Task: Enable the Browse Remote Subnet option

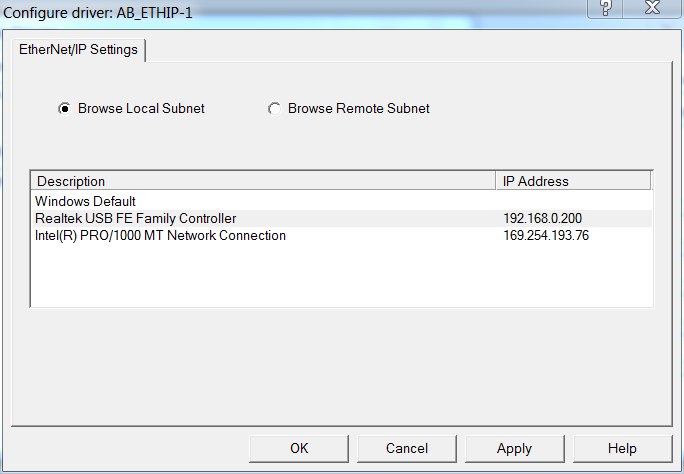Action: [275, 108]
